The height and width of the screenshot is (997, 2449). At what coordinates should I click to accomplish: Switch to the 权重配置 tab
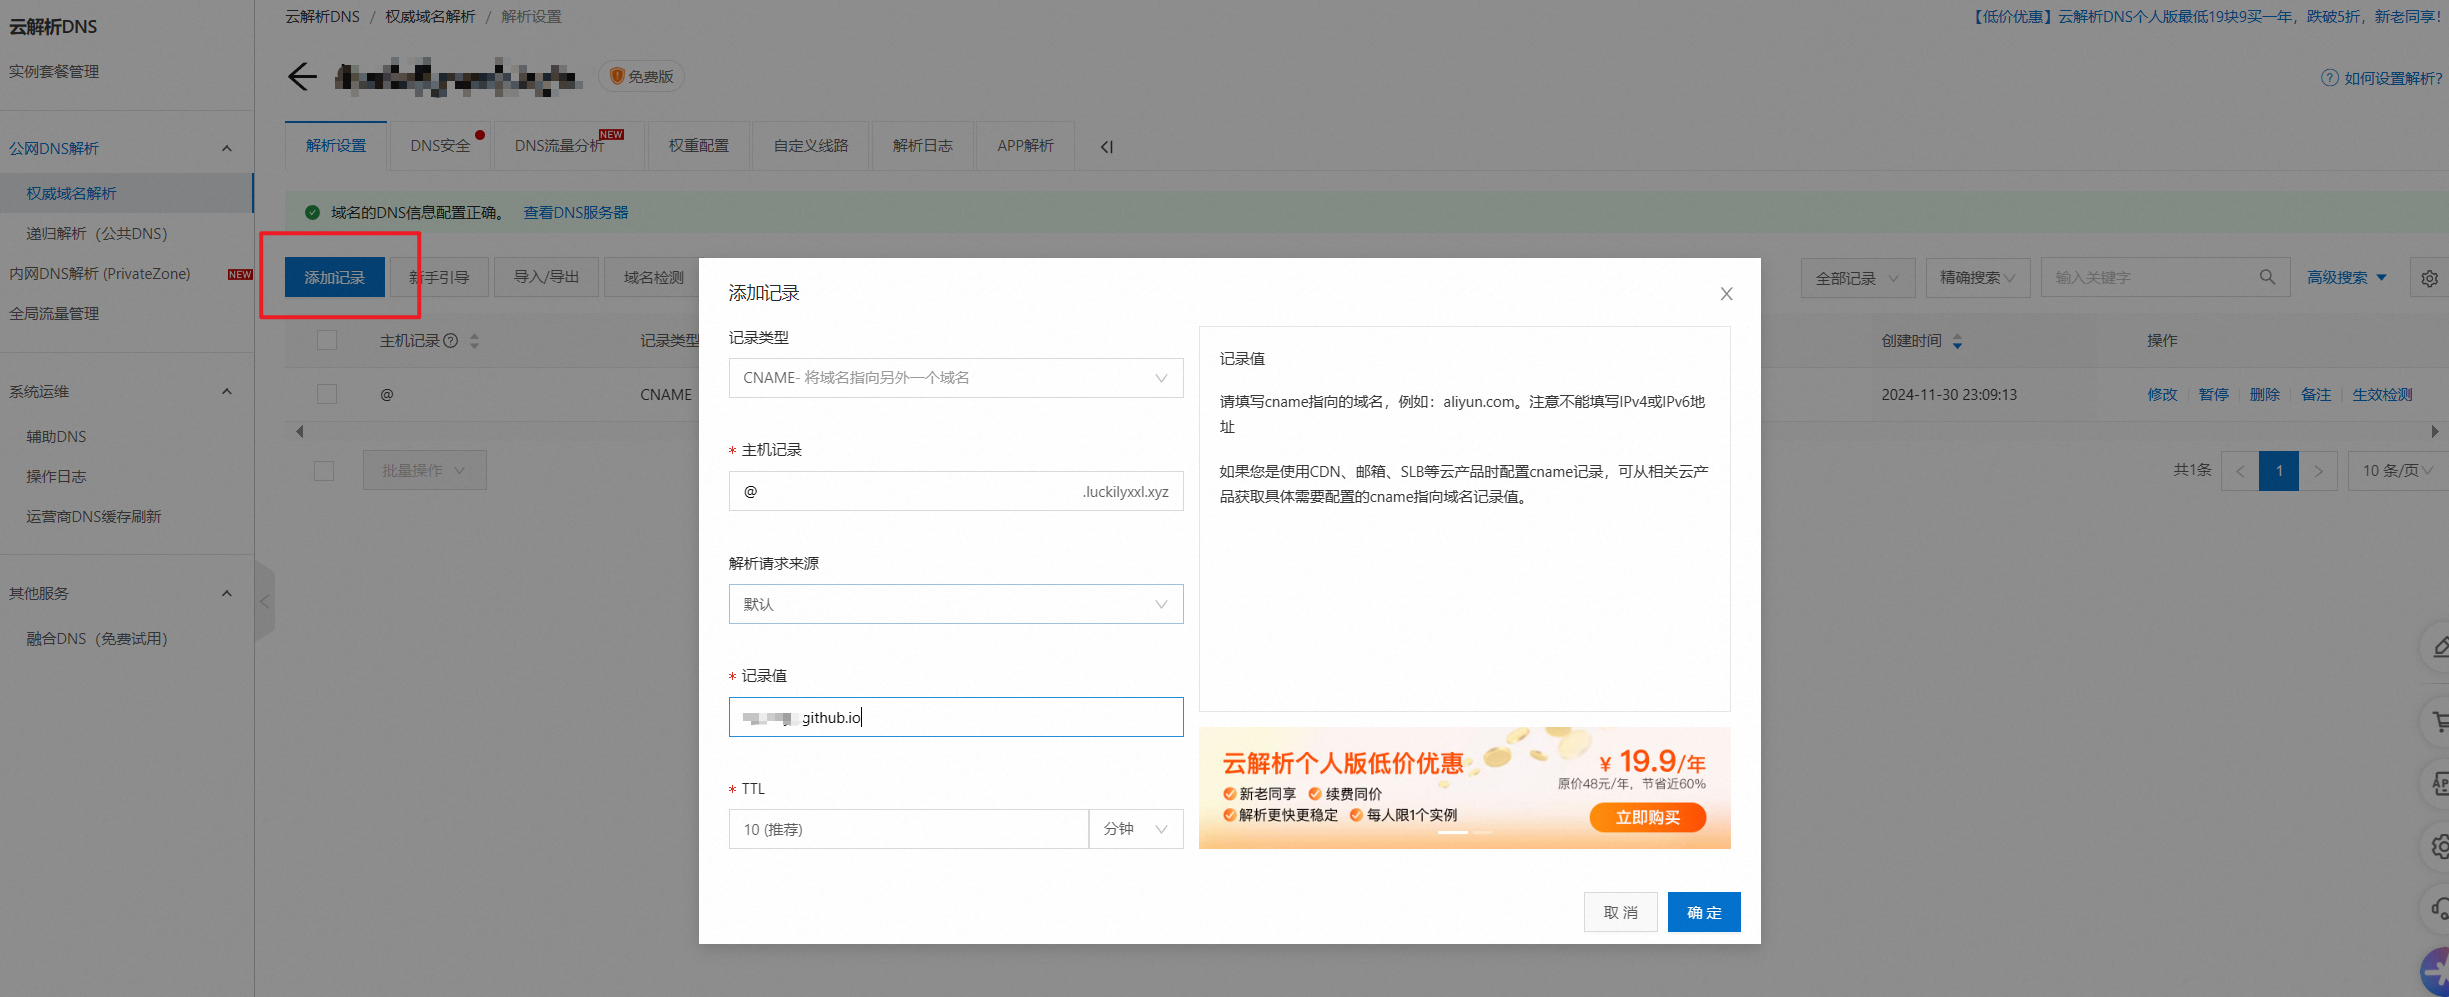click(699, 146)
